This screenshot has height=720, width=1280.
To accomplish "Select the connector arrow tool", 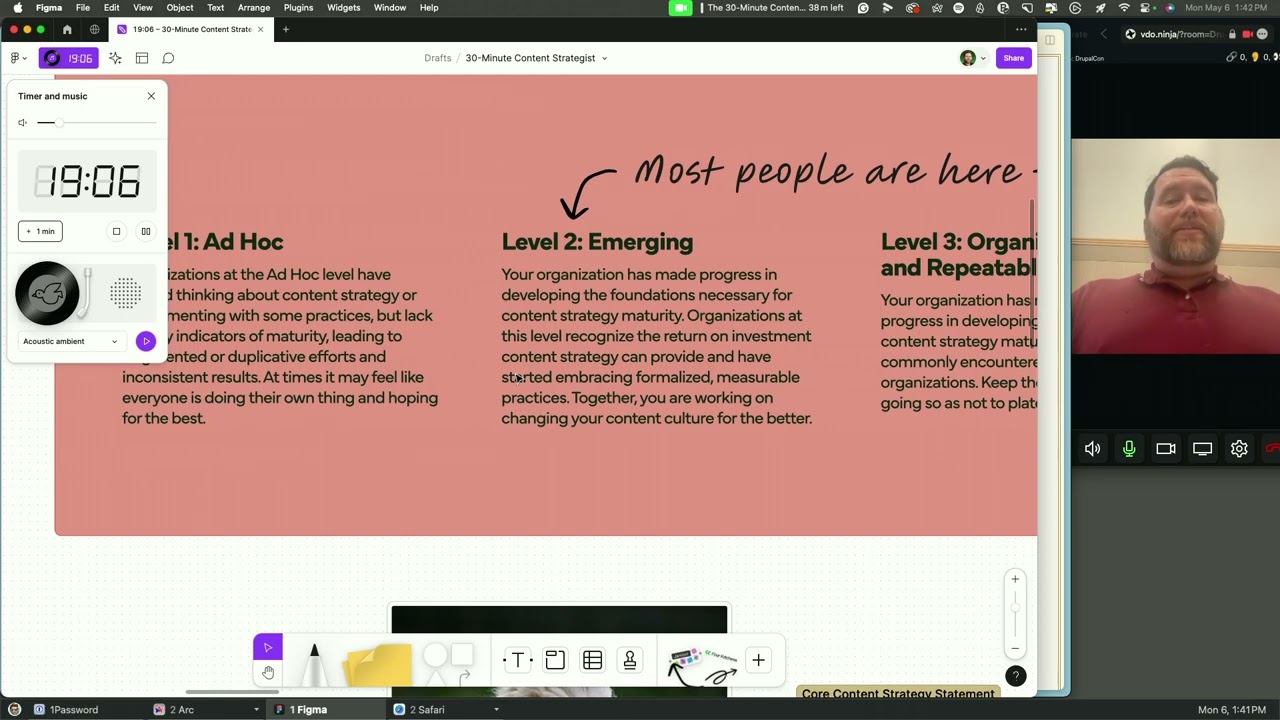I will 464,678.
